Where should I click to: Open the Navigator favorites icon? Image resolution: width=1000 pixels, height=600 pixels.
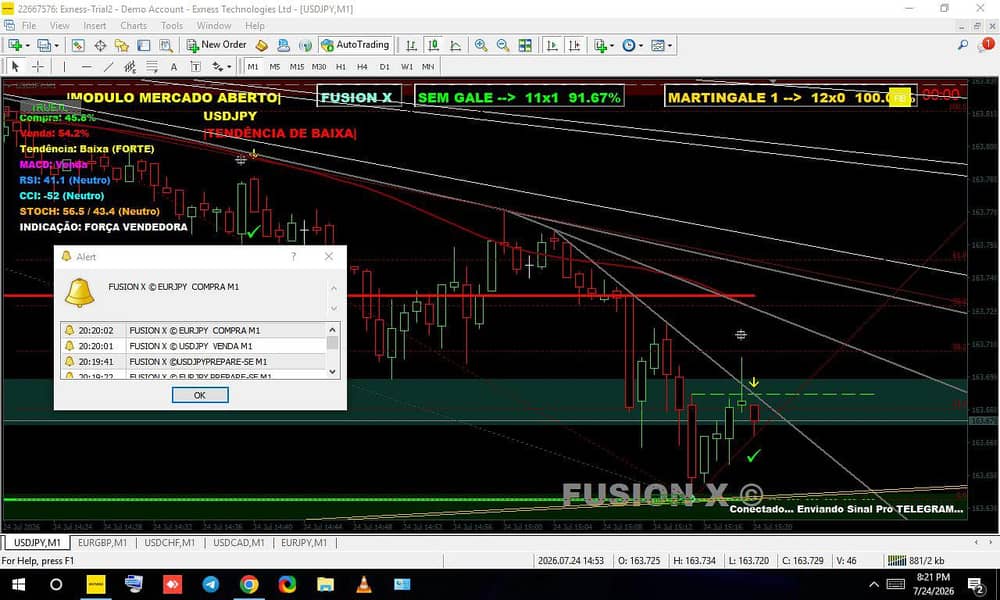pyautogui.click(x=122, y=45)
